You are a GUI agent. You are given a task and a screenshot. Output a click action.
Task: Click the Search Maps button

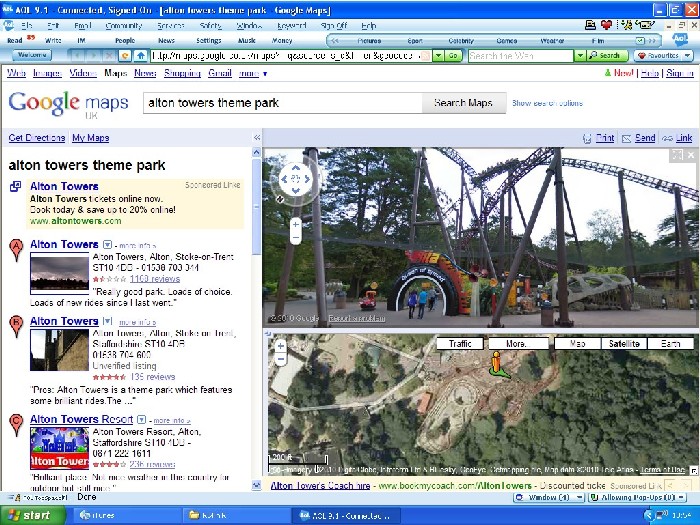point(463,103)
